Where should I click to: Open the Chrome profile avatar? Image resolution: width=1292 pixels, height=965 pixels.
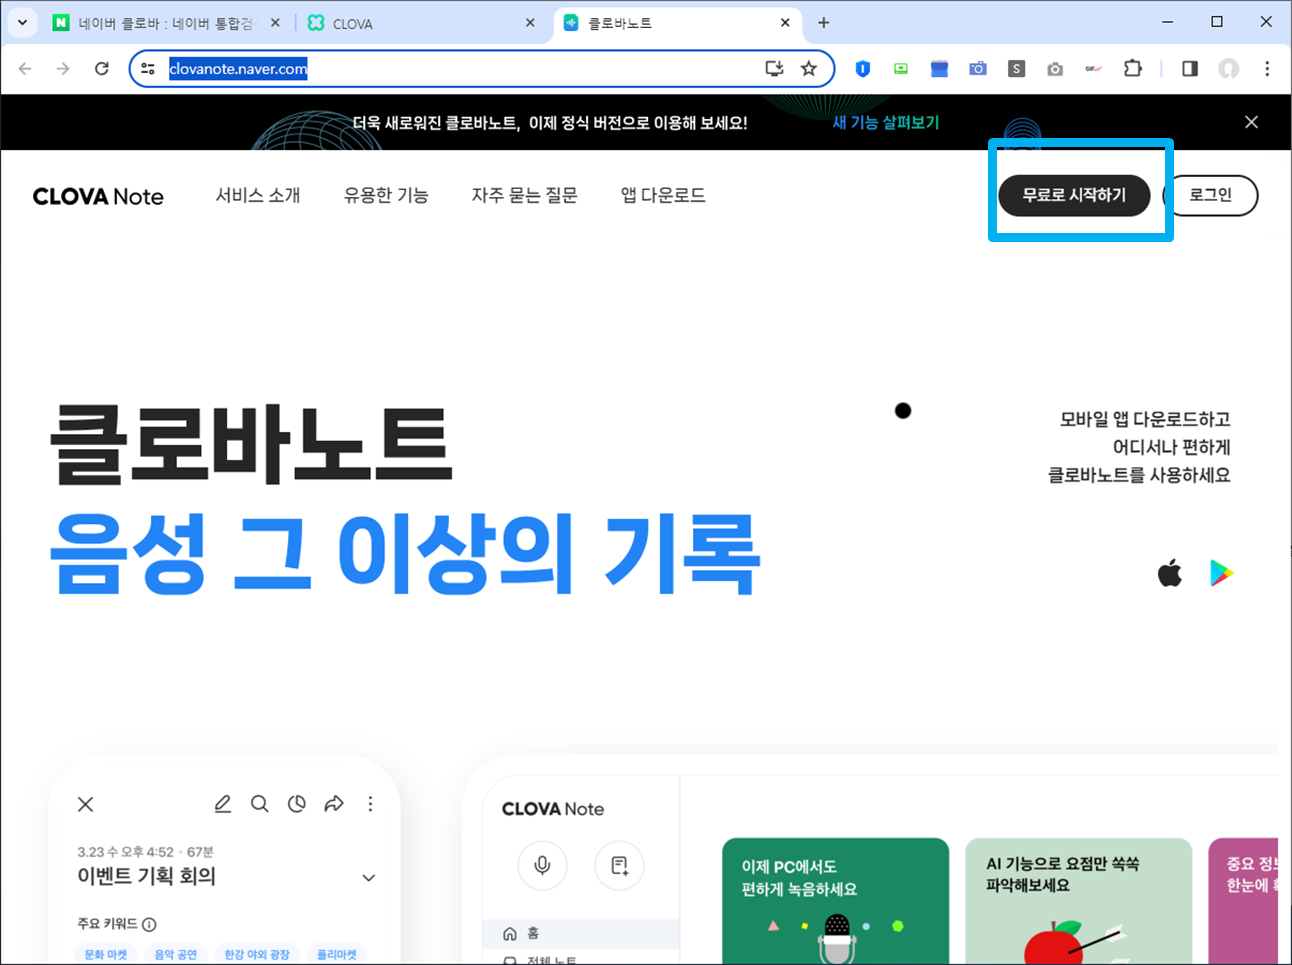(1228, 69)
